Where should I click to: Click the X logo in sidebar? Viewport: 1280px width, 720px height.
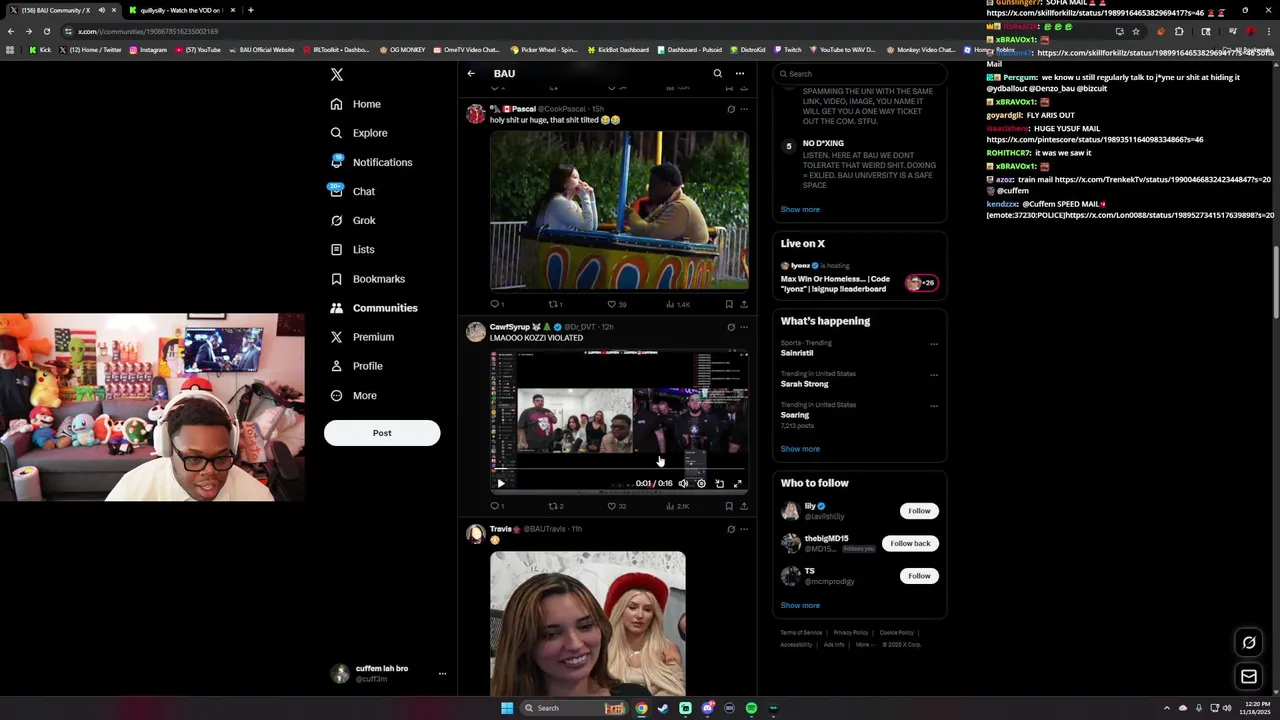click(337, 75)
